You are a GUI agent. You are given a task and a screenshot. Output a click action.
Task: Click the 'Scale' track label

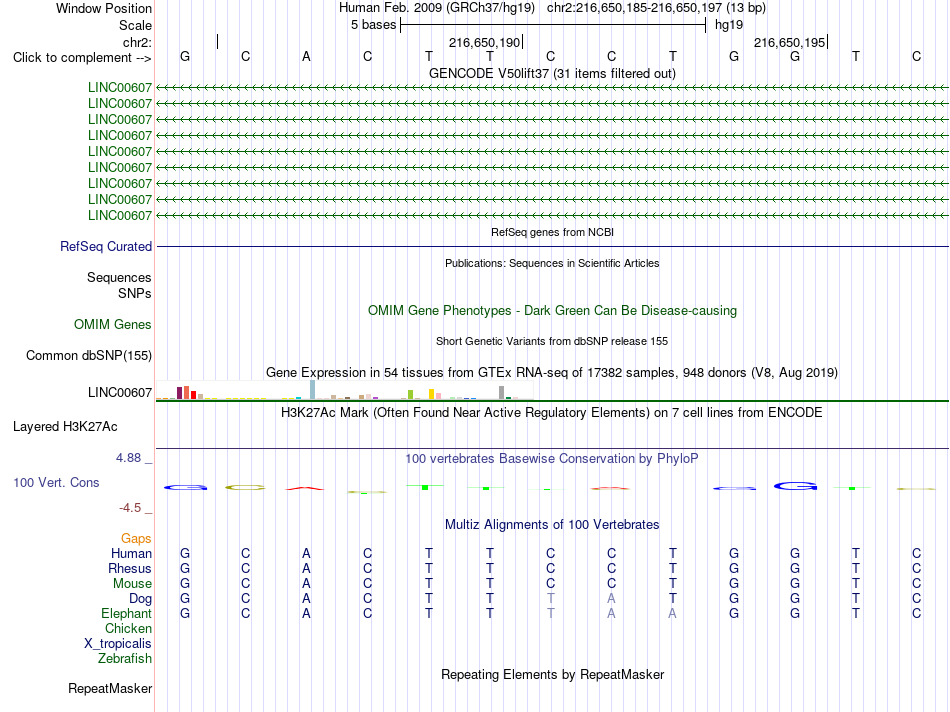[135, 25]
